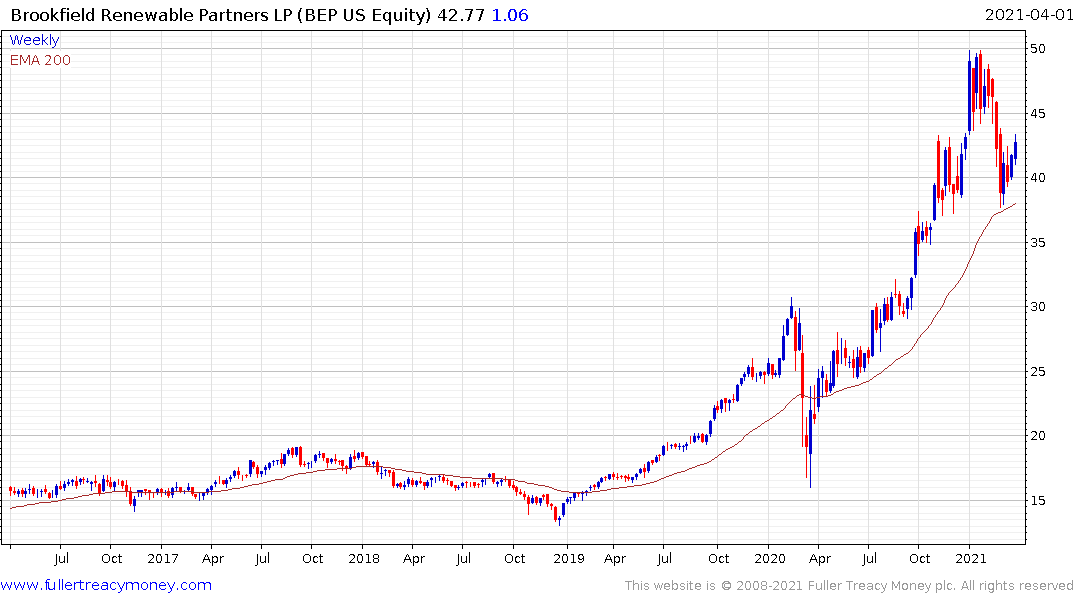Click the 2020 year label on time axis
The width and height of the screenshot is (1075, 600).
[x=769, y=558]
